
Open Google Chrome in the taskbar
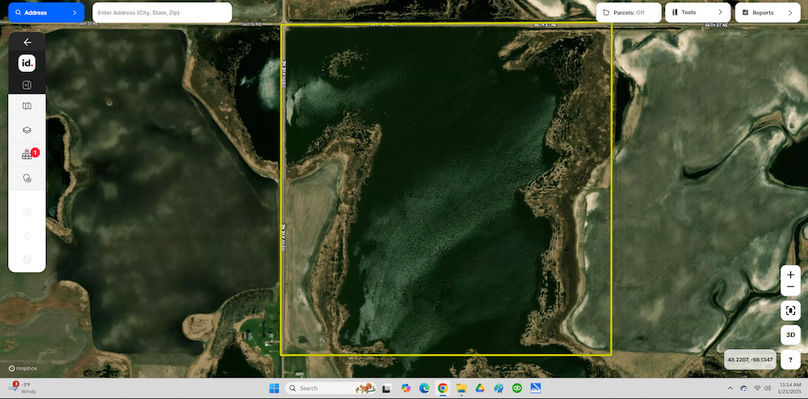click(x=443, y=388)
